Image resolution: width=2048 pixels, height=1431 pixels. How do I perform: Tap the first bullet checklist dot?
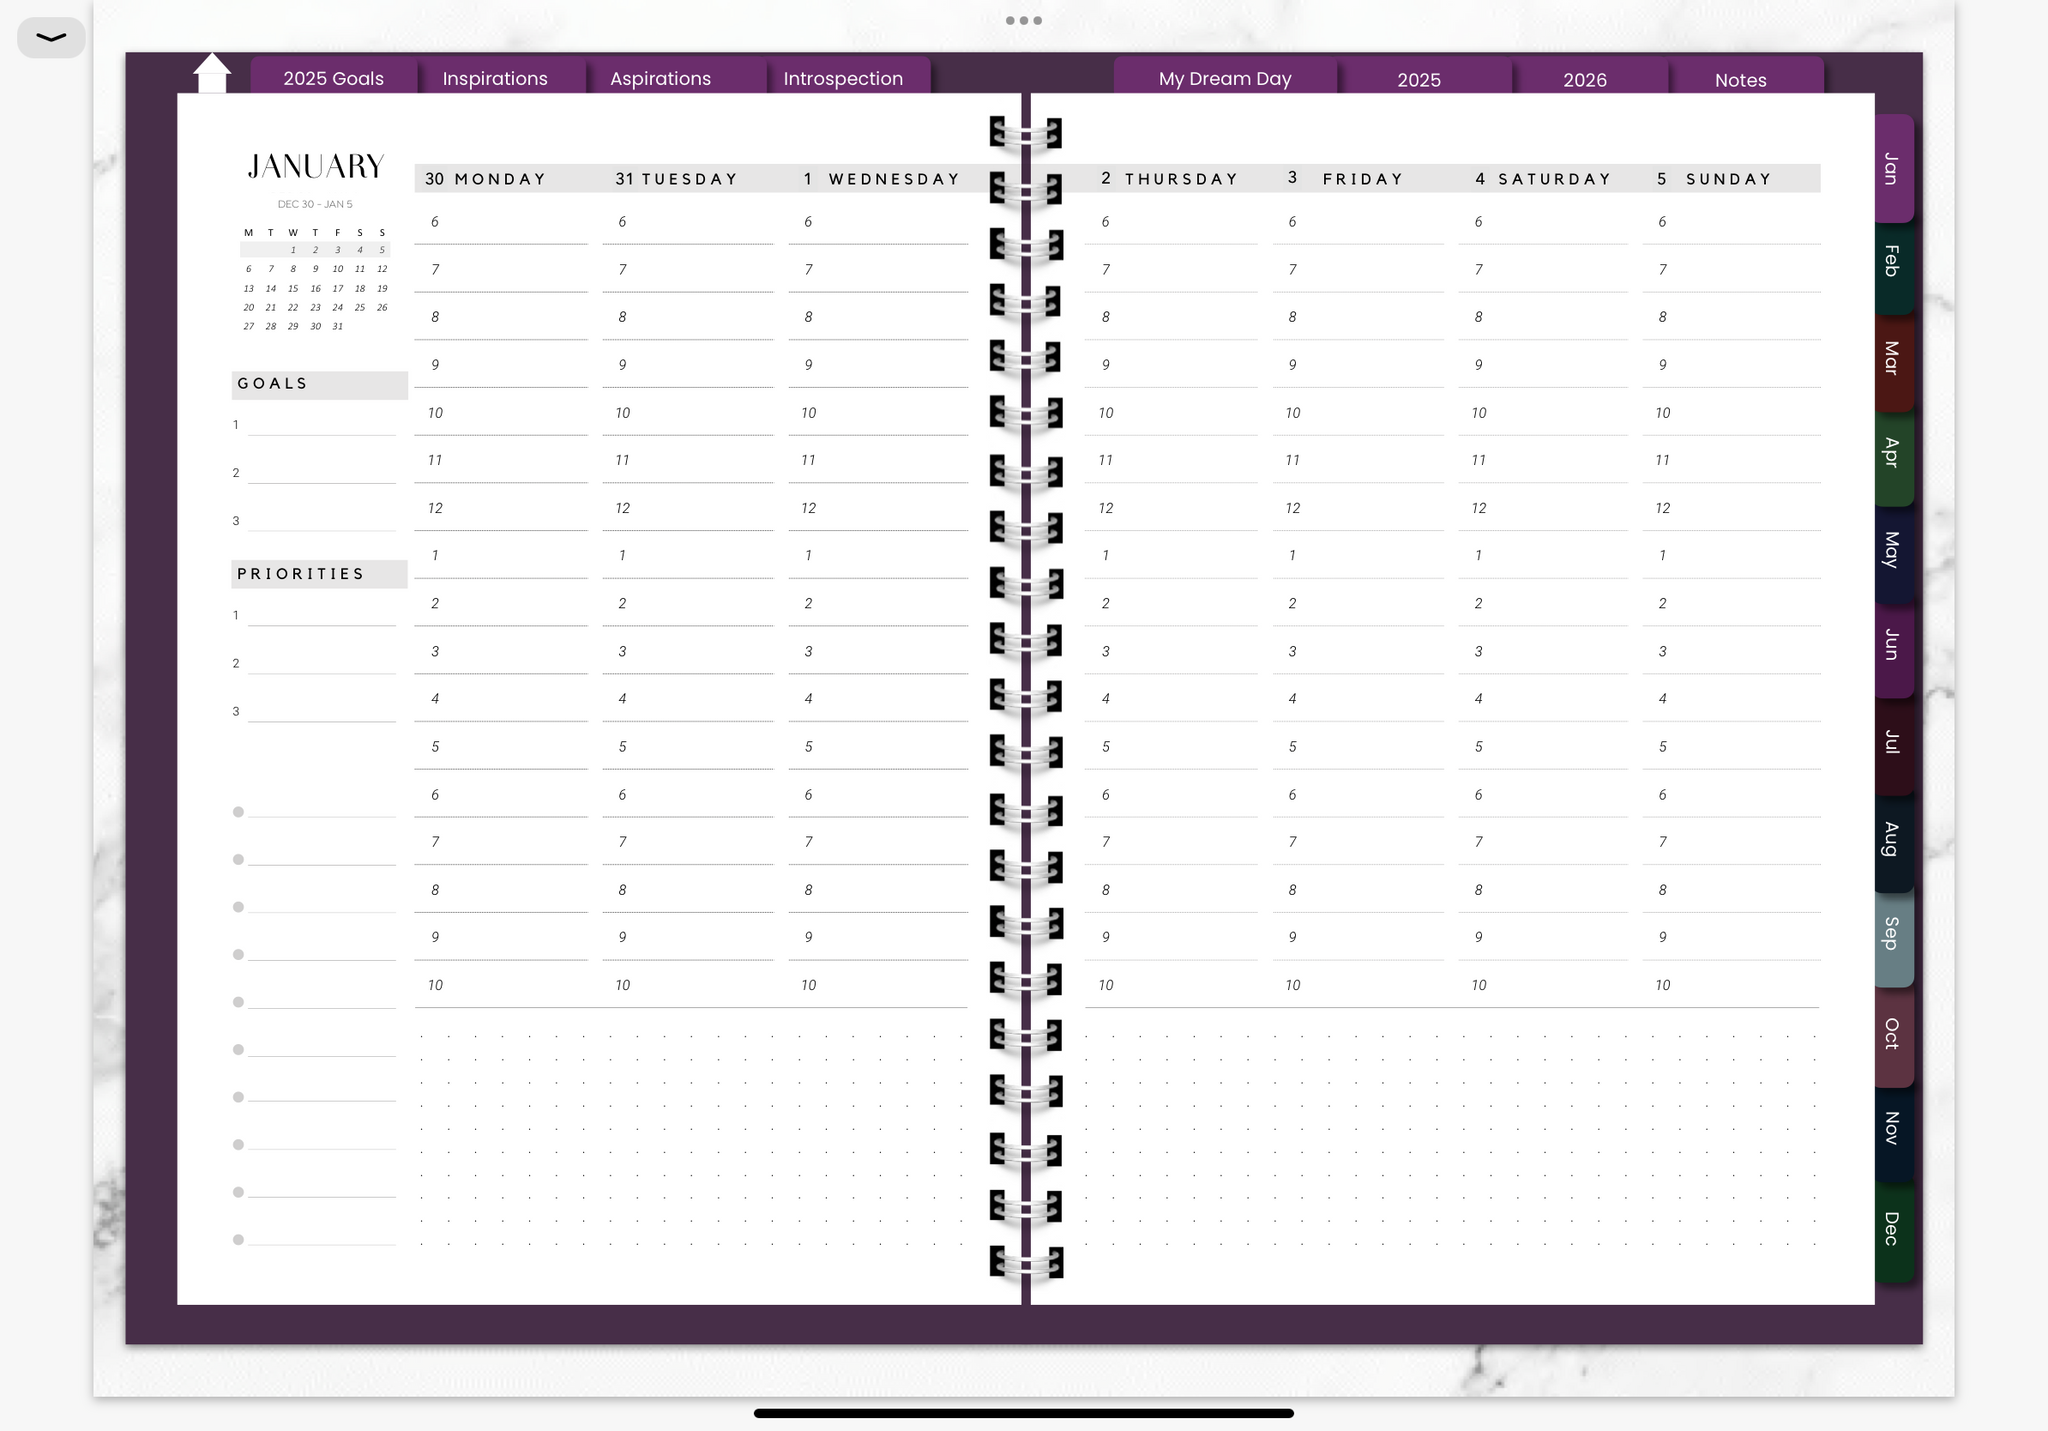238,812
